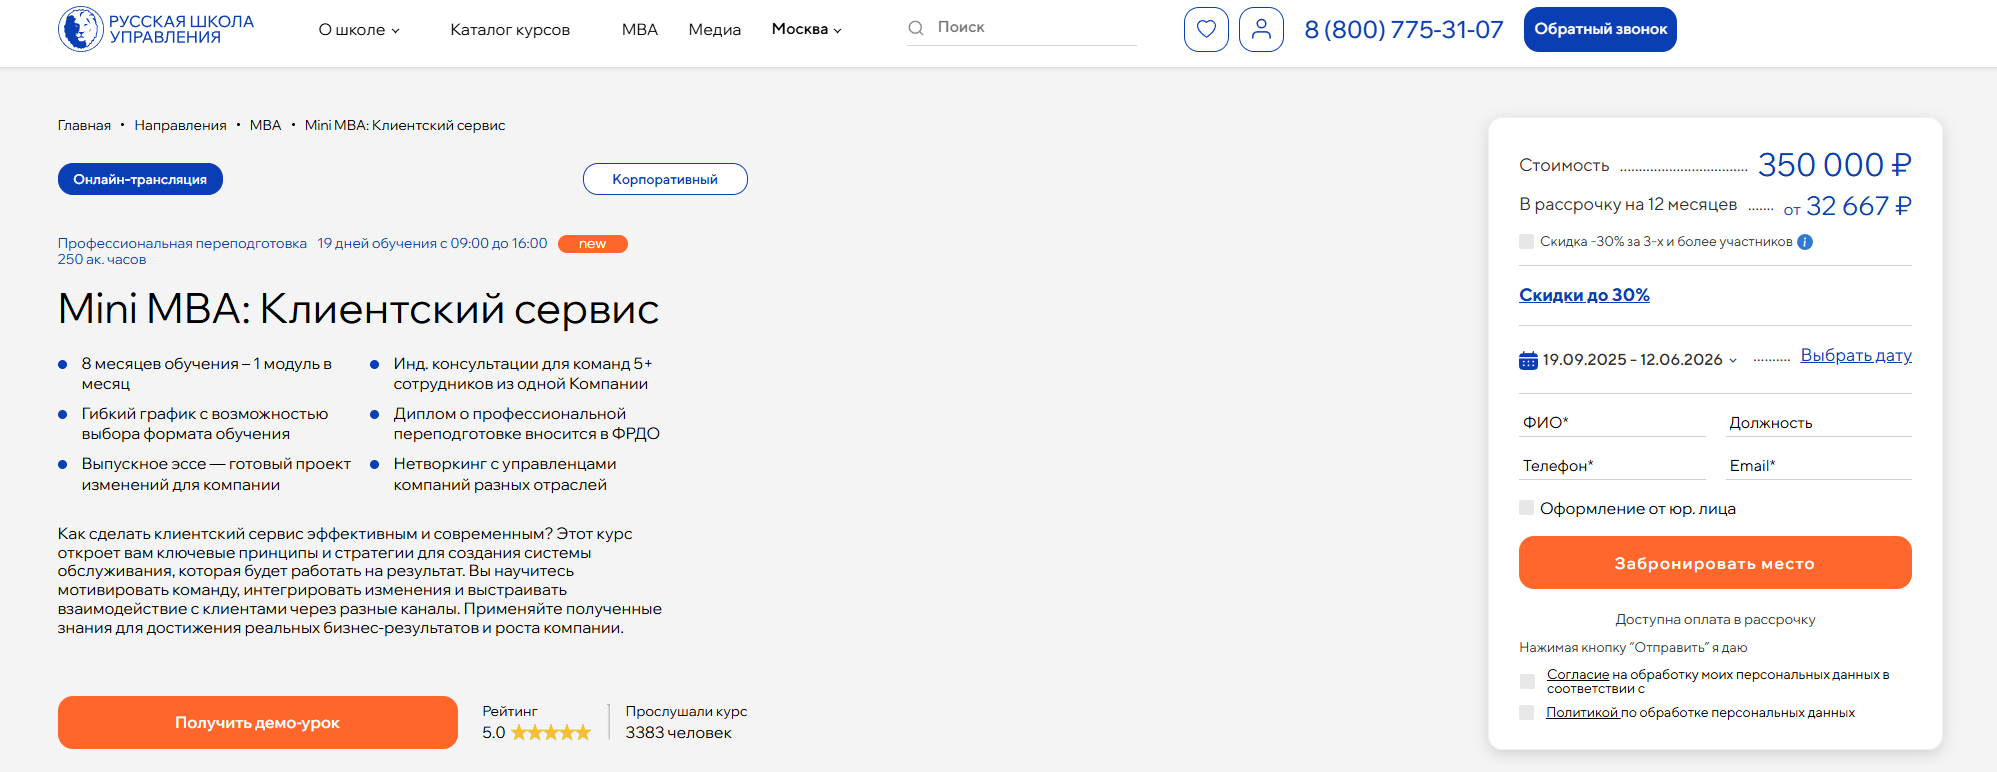Screen dimensions: 1997x772
Task: Click the "Mini MBA: Клиентский сервис" heading
Action: point(359,308)
